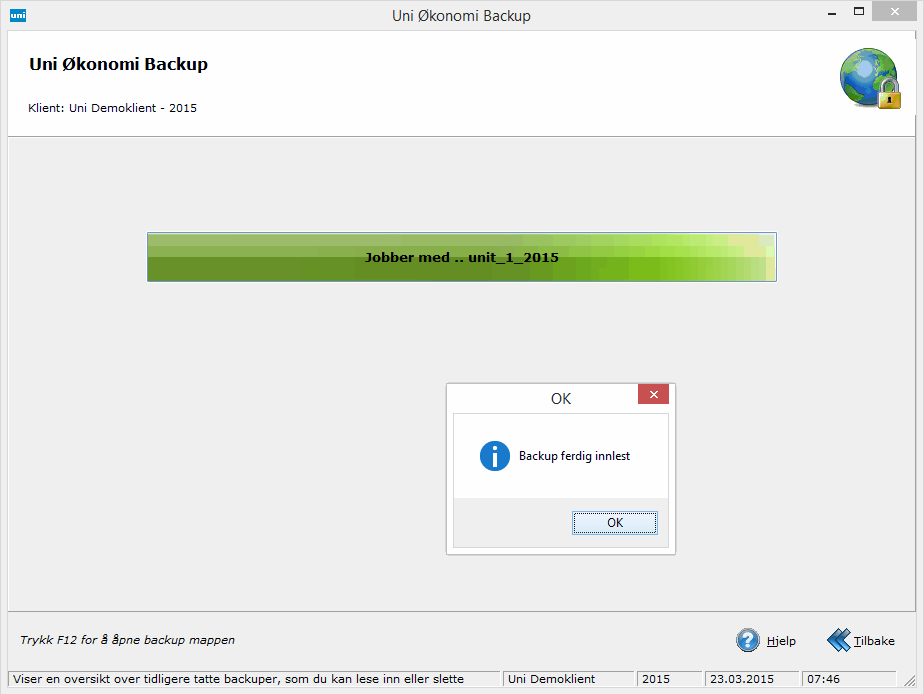The image size is (924, 694).
Task: Click the date 23.03.2015 in the status bar
Action: tap(751, 679)
